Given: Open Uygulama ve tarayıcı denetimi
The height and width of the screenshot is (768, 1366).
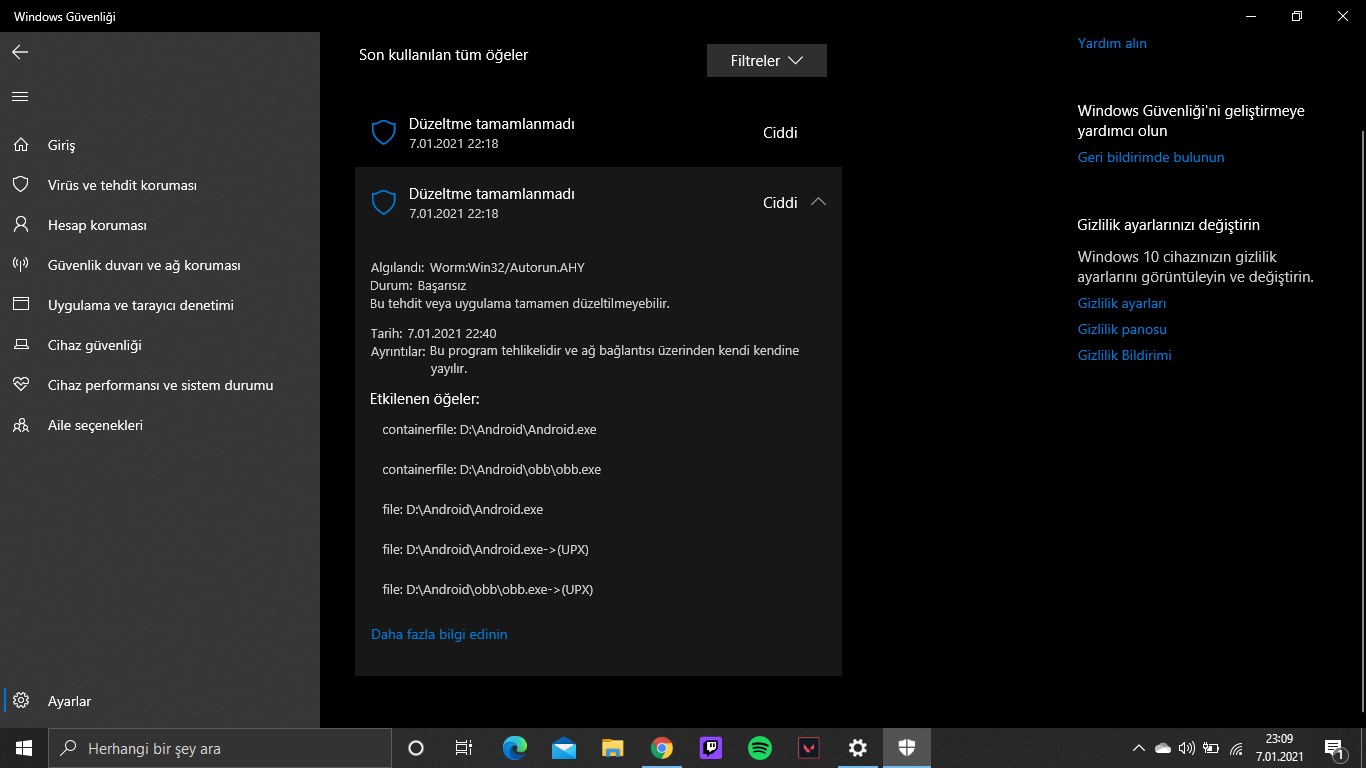Looking at the screenshot, I should click(160, 305).
